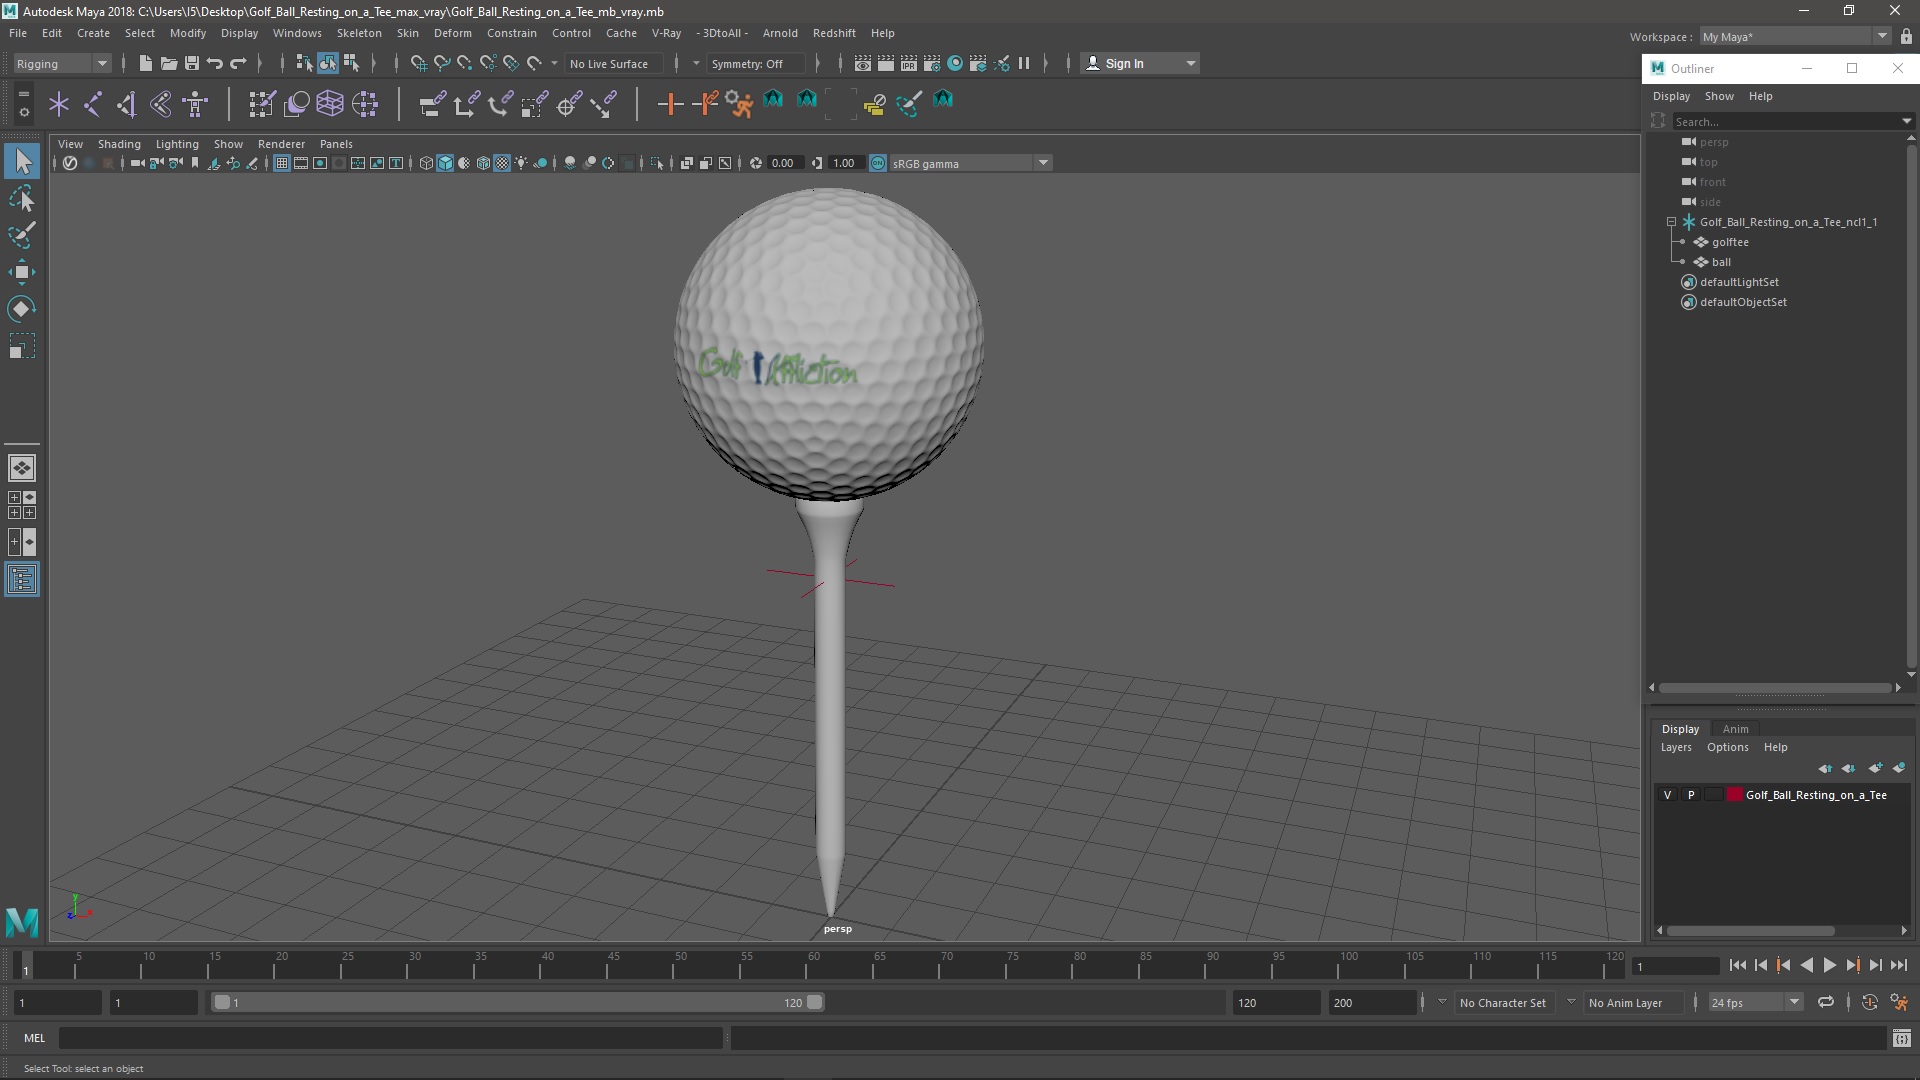The image size is (1920, 1080).
Task: Toggle color management ON button
Action: pos(878,163)
